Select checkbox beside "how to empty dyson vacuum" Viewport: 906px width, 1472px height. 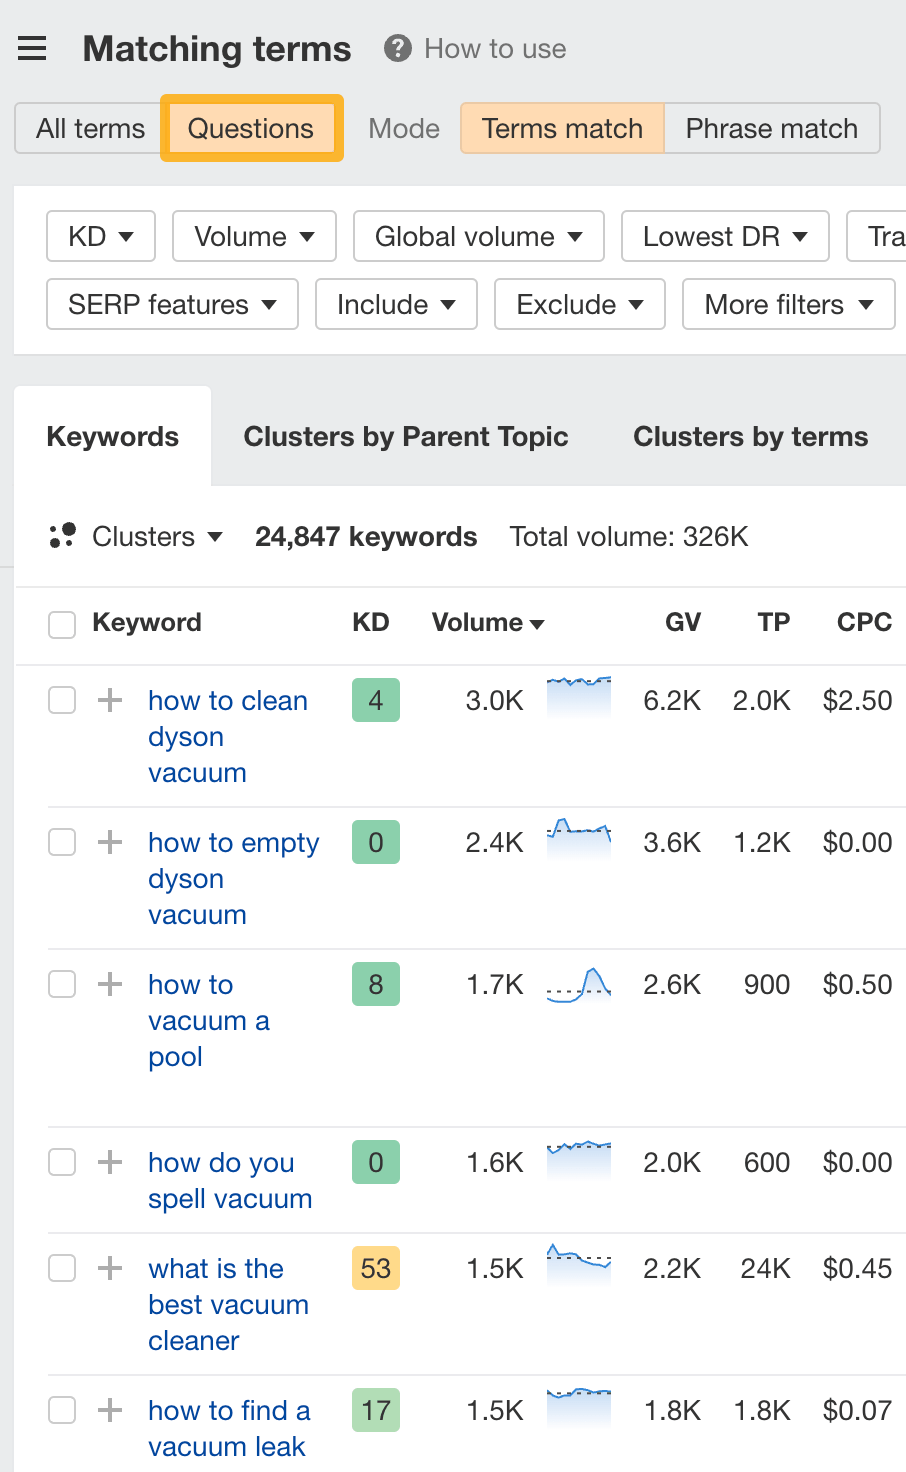click(61, 842)
